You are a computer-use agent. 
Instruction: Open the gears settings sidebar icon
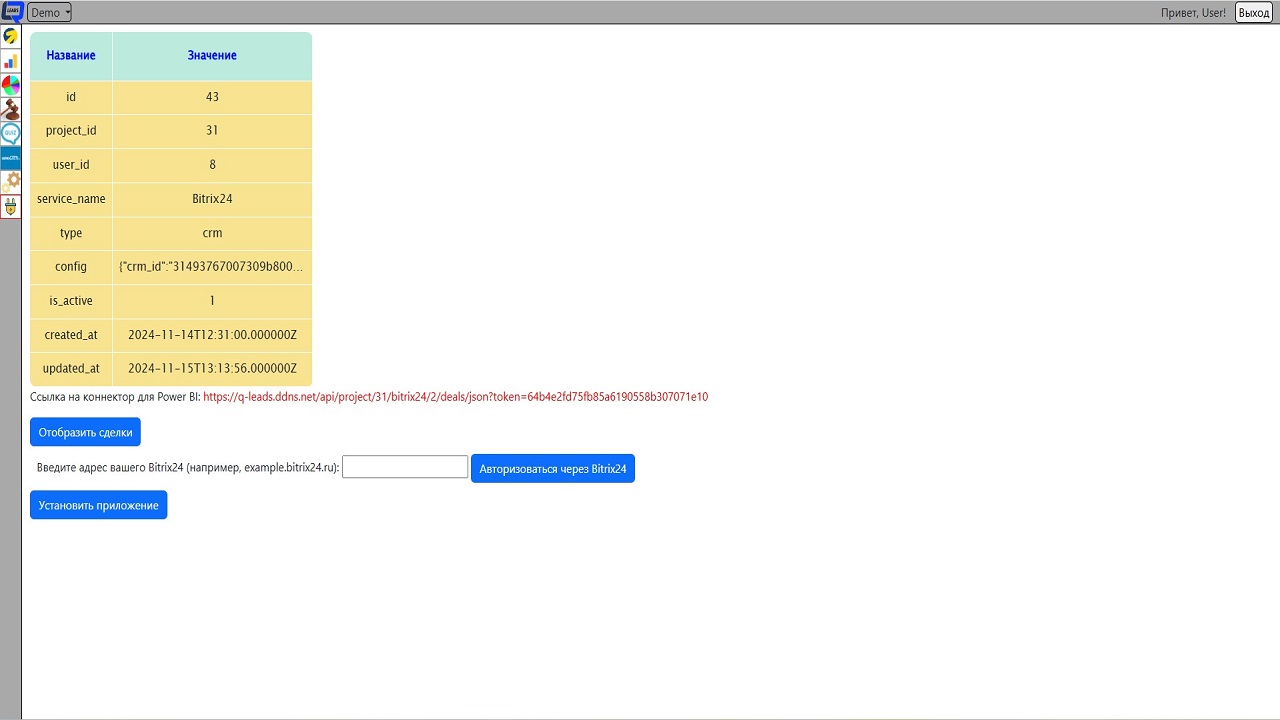[11, 181]
